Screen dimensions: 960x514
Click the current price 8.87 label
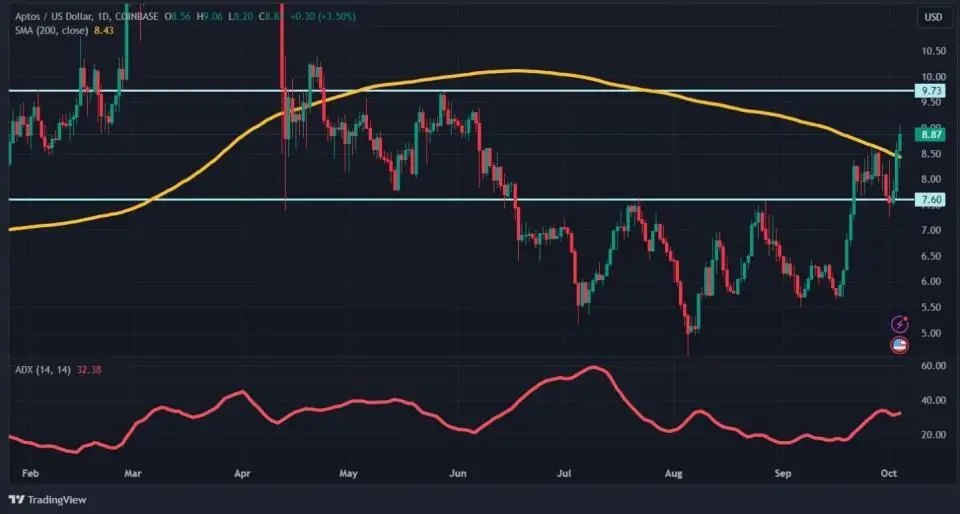[x=929, y=135]
